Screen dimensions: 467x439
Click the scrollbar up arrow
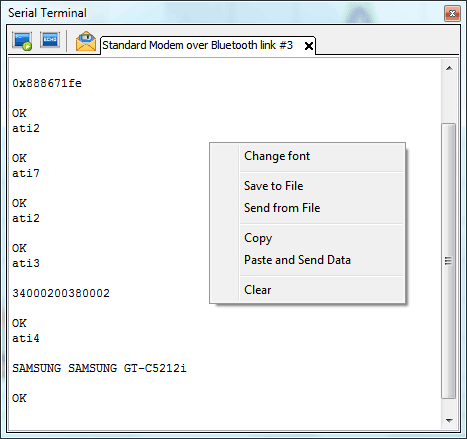(x=449, y=68)
